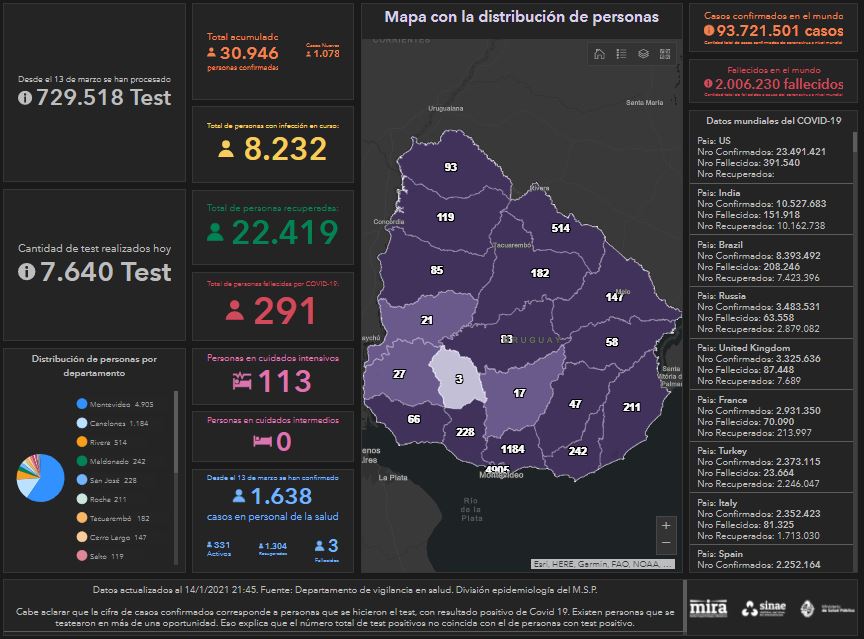
Task: Click the mira logo in the footer
Action: pos(709,608)
